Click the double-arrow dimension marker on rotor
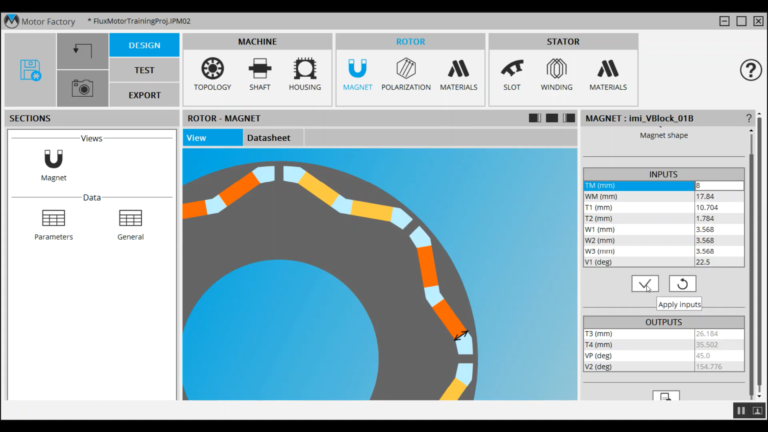768x432 pixels. pos(461,335)
